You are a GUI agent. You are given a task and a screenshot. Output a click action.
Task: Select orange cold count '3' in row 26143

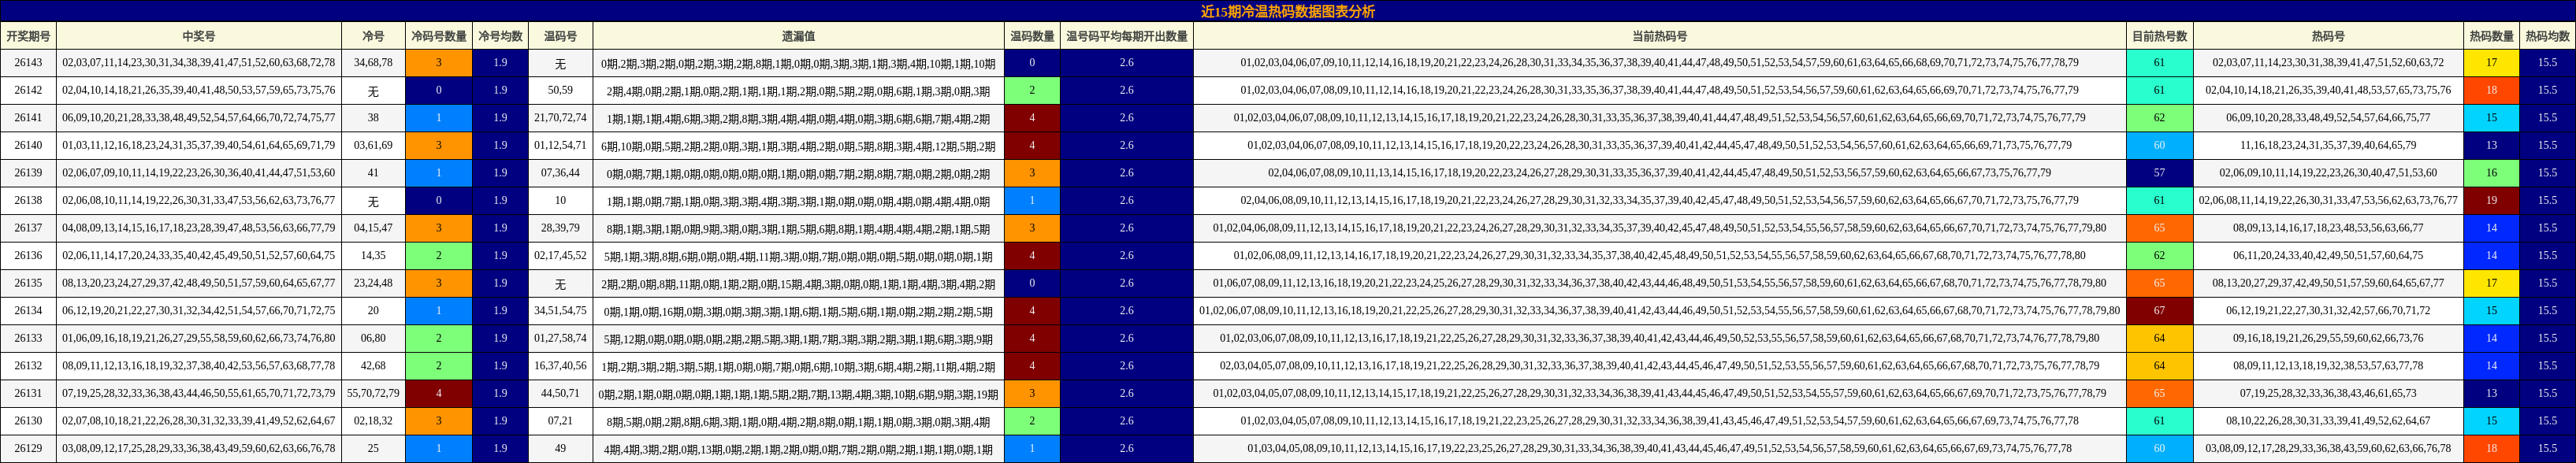[x=439, y=63]
